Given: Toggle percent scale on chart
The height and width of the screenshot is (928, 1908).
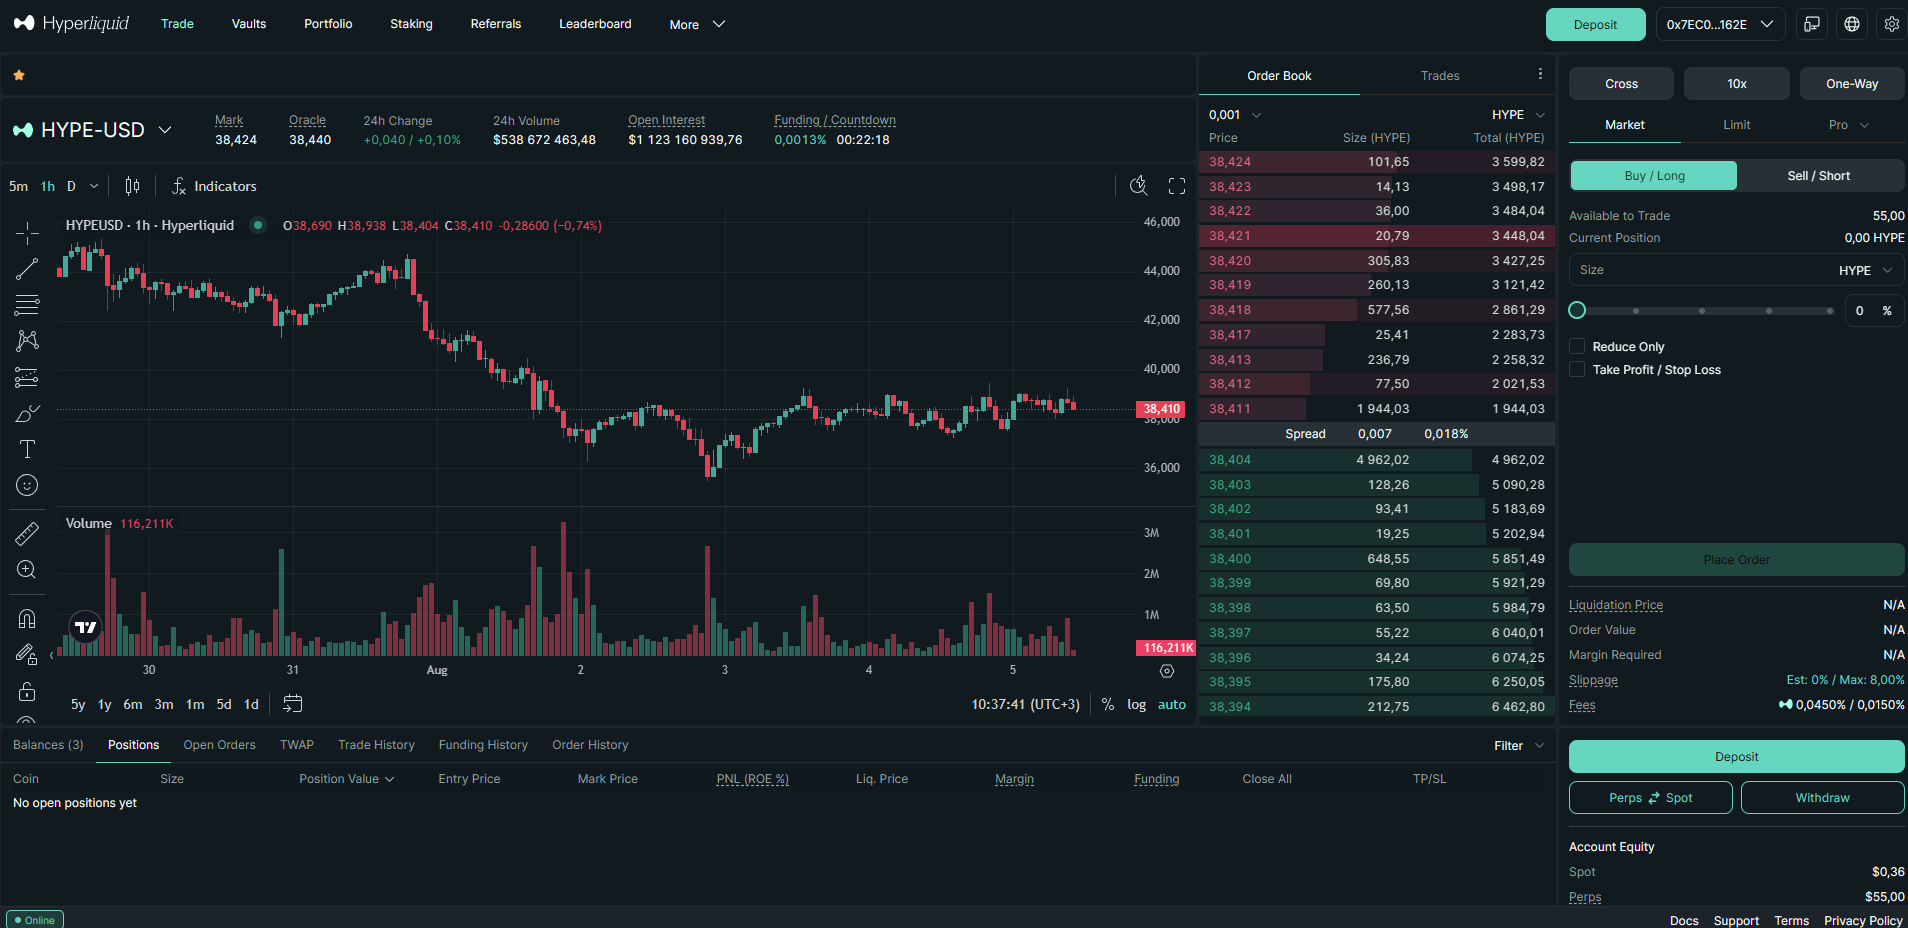Looking at the screenshot, I should 1108,704.
